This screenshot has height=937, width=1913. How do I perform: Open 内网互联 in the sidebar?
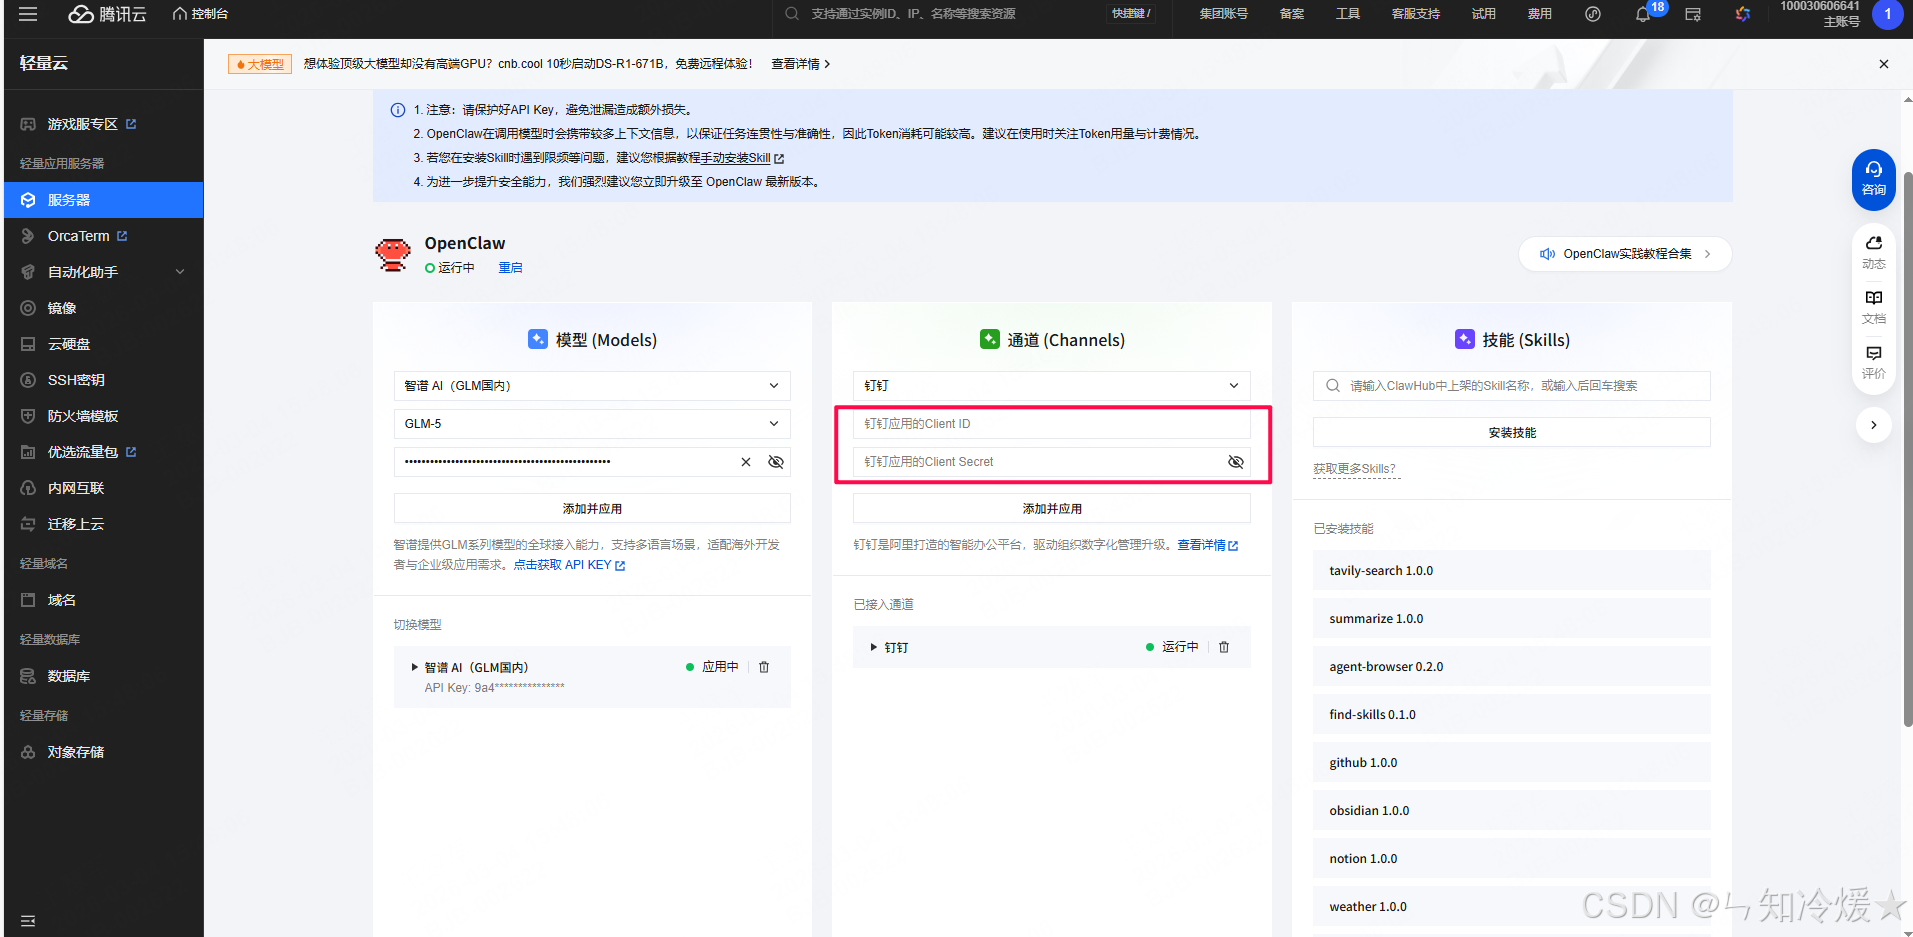click(76, 488)
